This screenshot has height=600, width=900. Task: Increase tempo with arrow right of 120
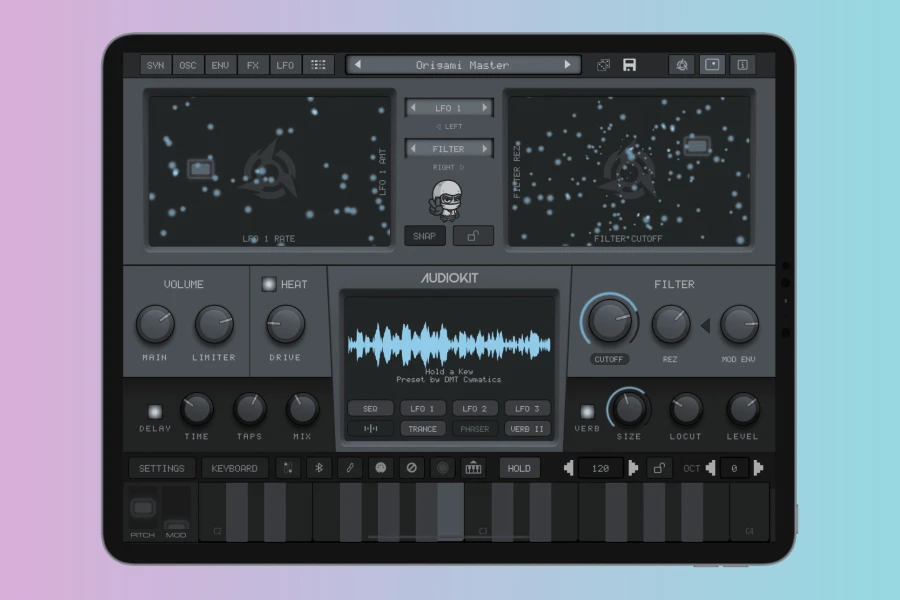pyautogui.click(x=633, y=468)
